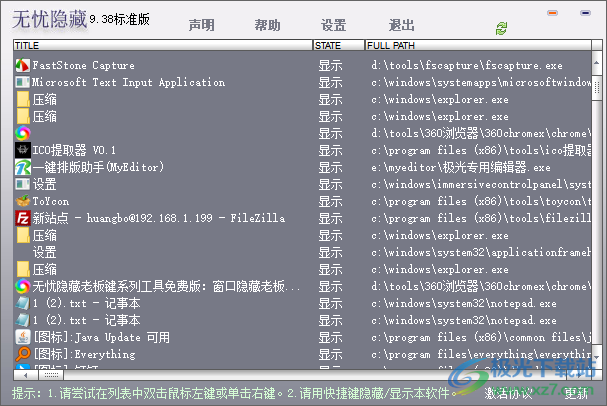Click the 退出 menu item
Screen dimensions: 607x406
coord(401,25)
